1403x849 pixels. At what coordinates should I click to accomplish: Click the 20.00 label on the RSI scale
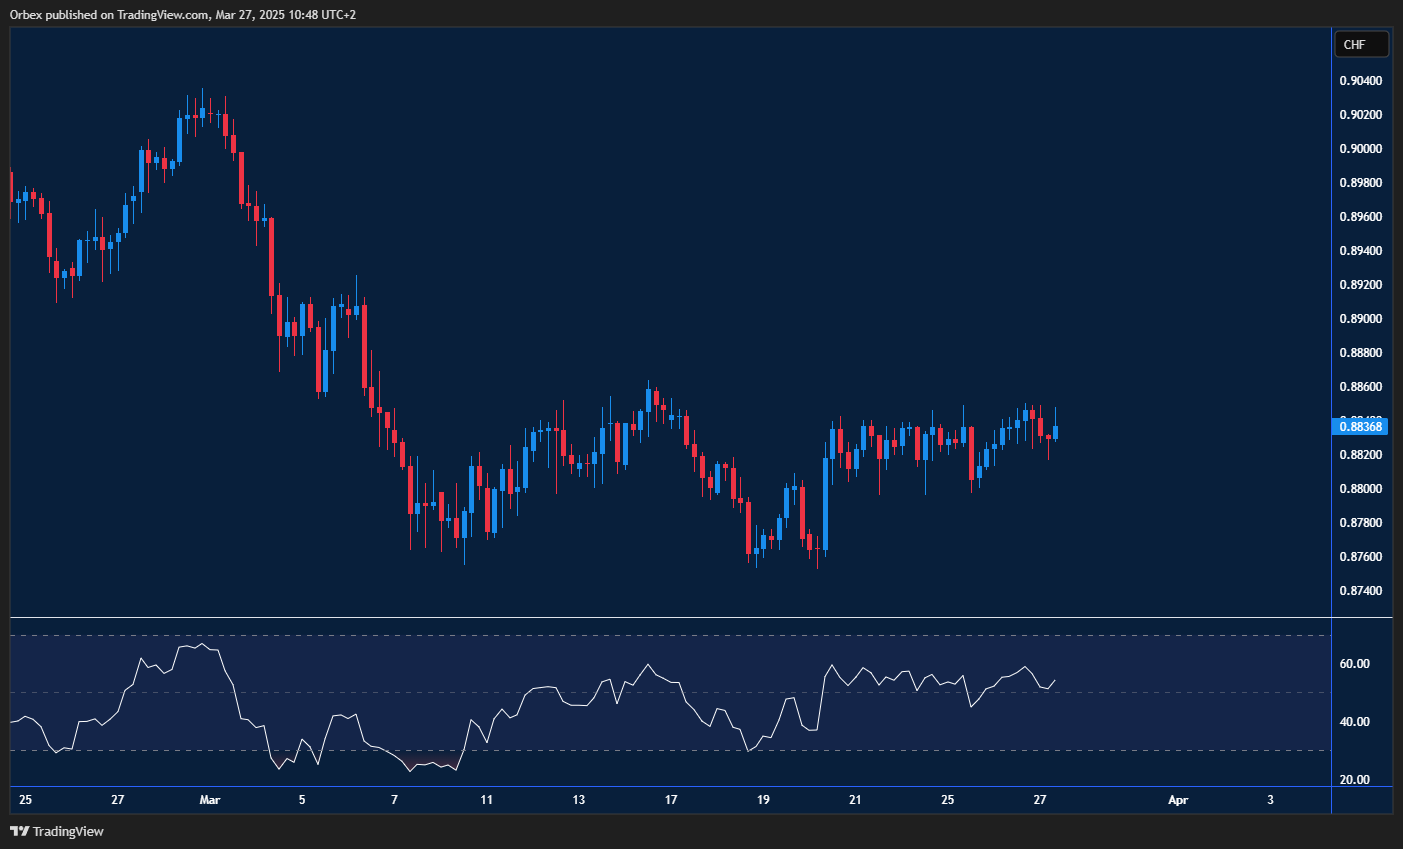click(x=1357, y=779)
